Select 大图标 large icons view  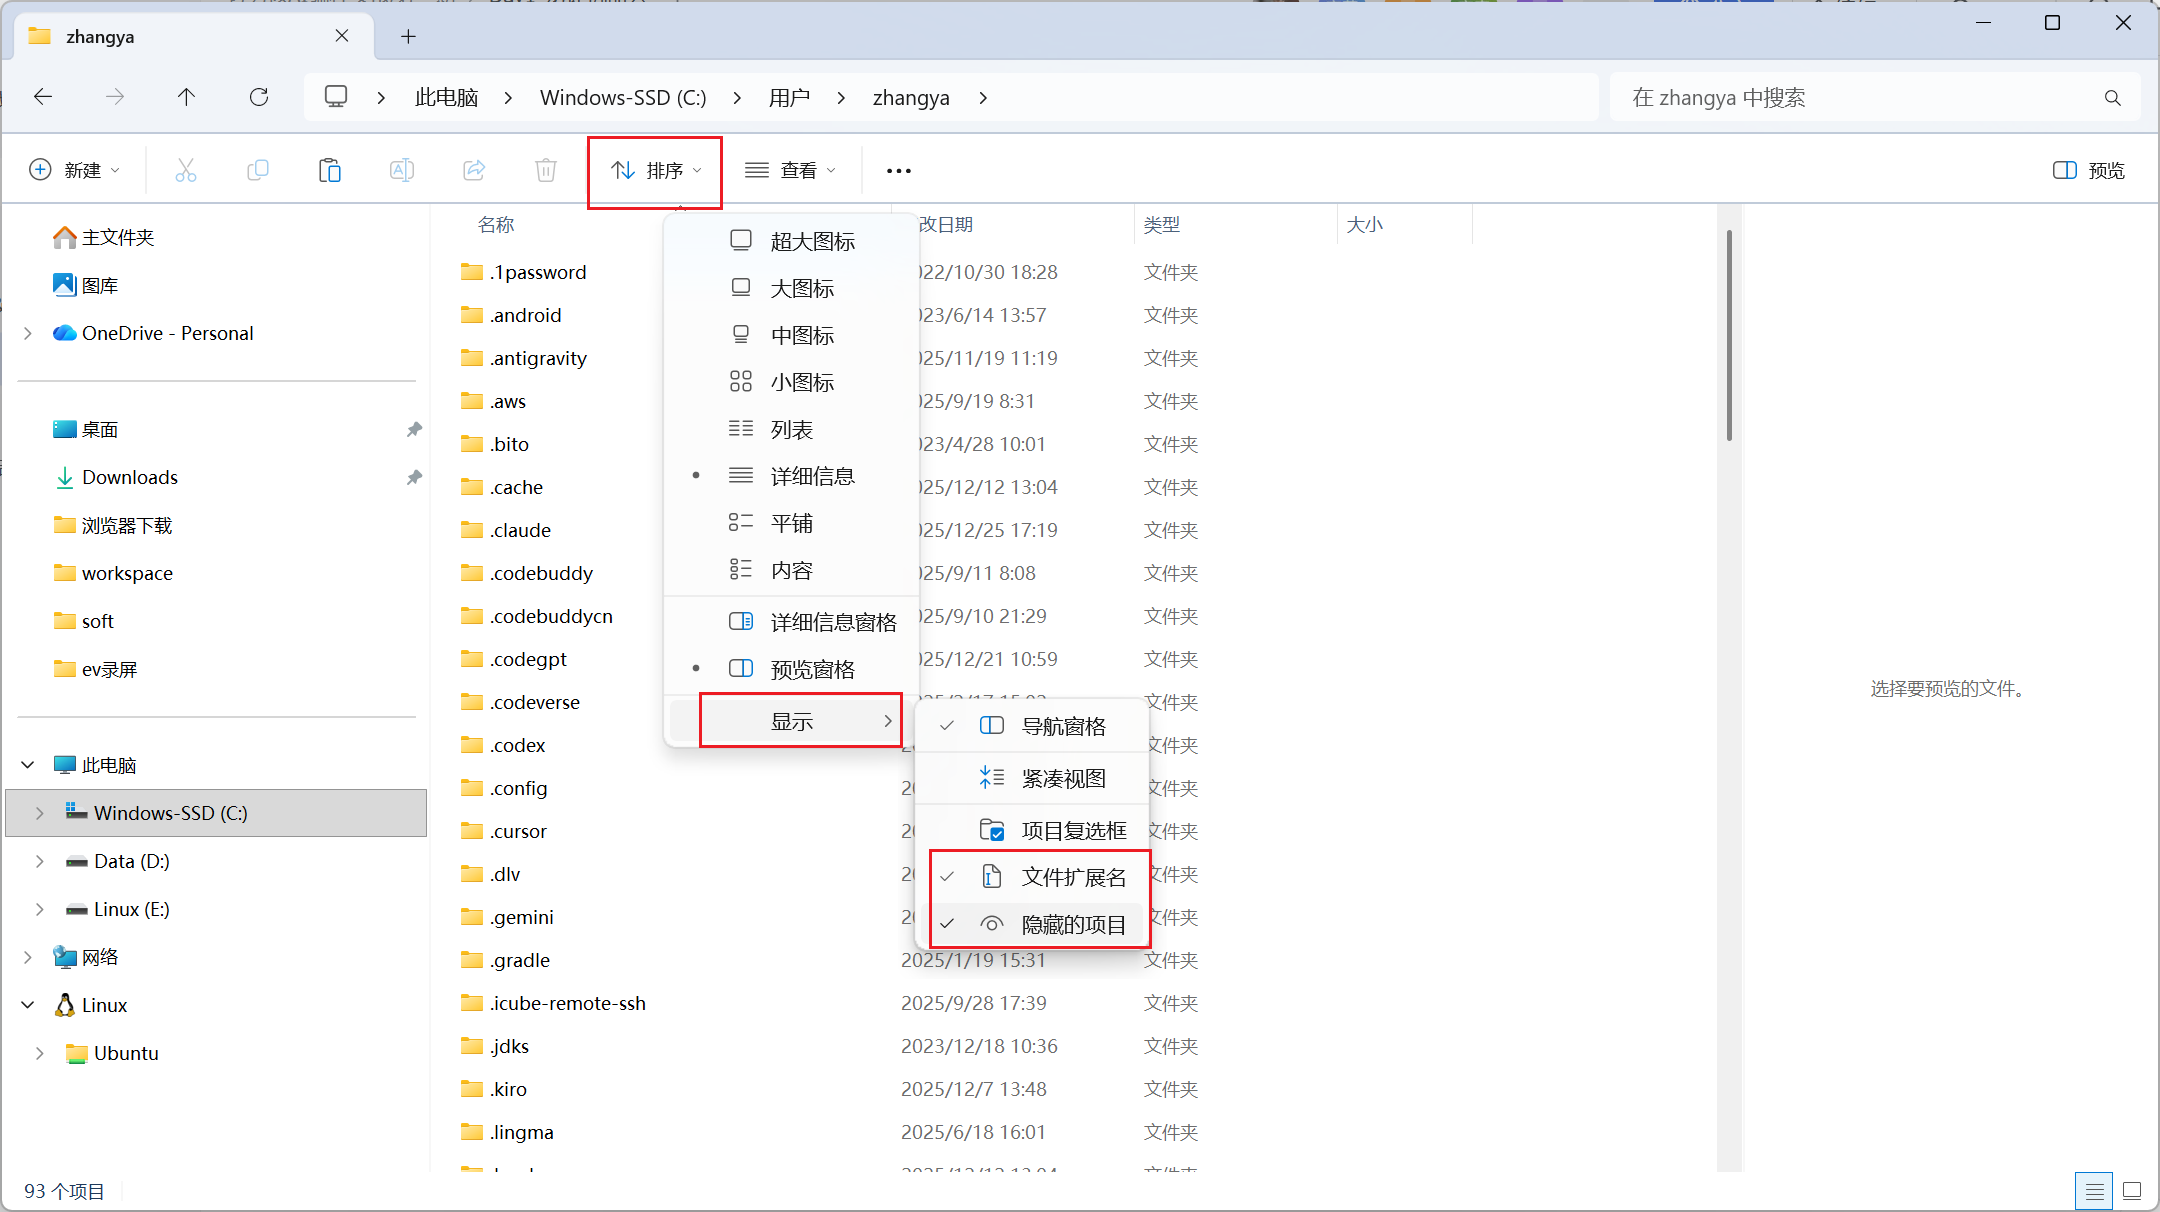[801, 289]
